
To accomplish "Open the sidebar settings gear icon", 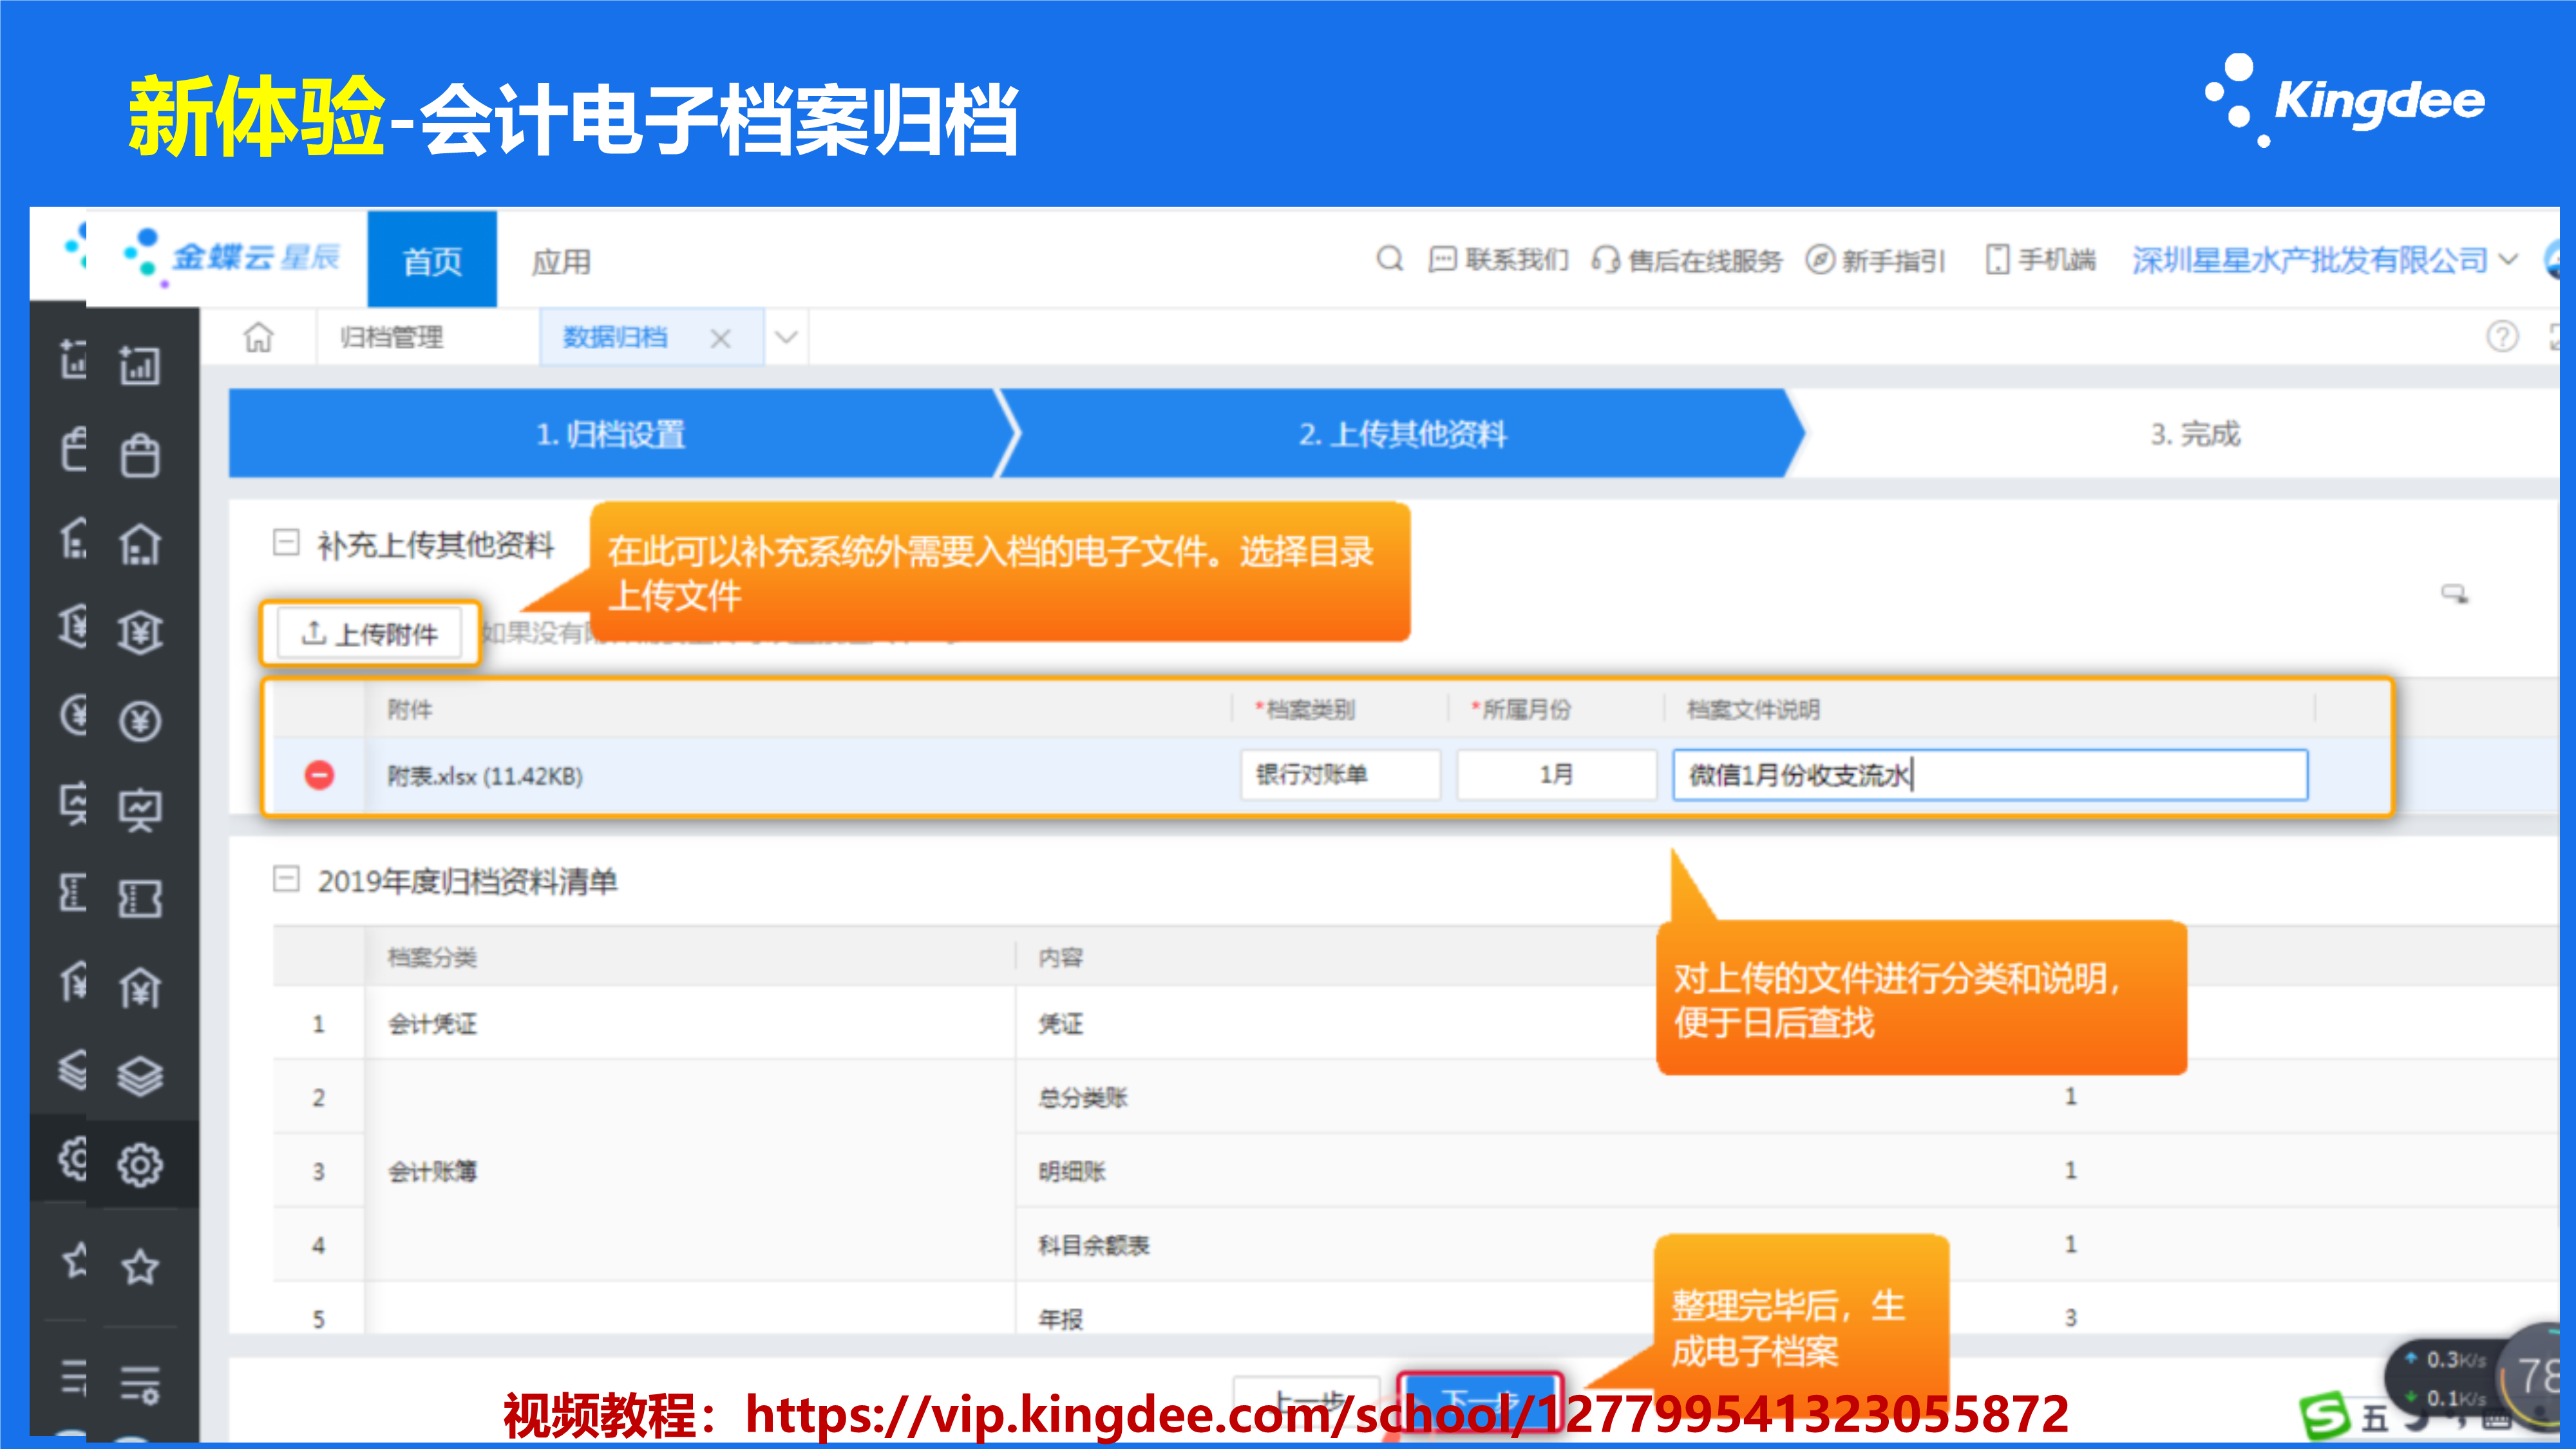I will 140,1165.
